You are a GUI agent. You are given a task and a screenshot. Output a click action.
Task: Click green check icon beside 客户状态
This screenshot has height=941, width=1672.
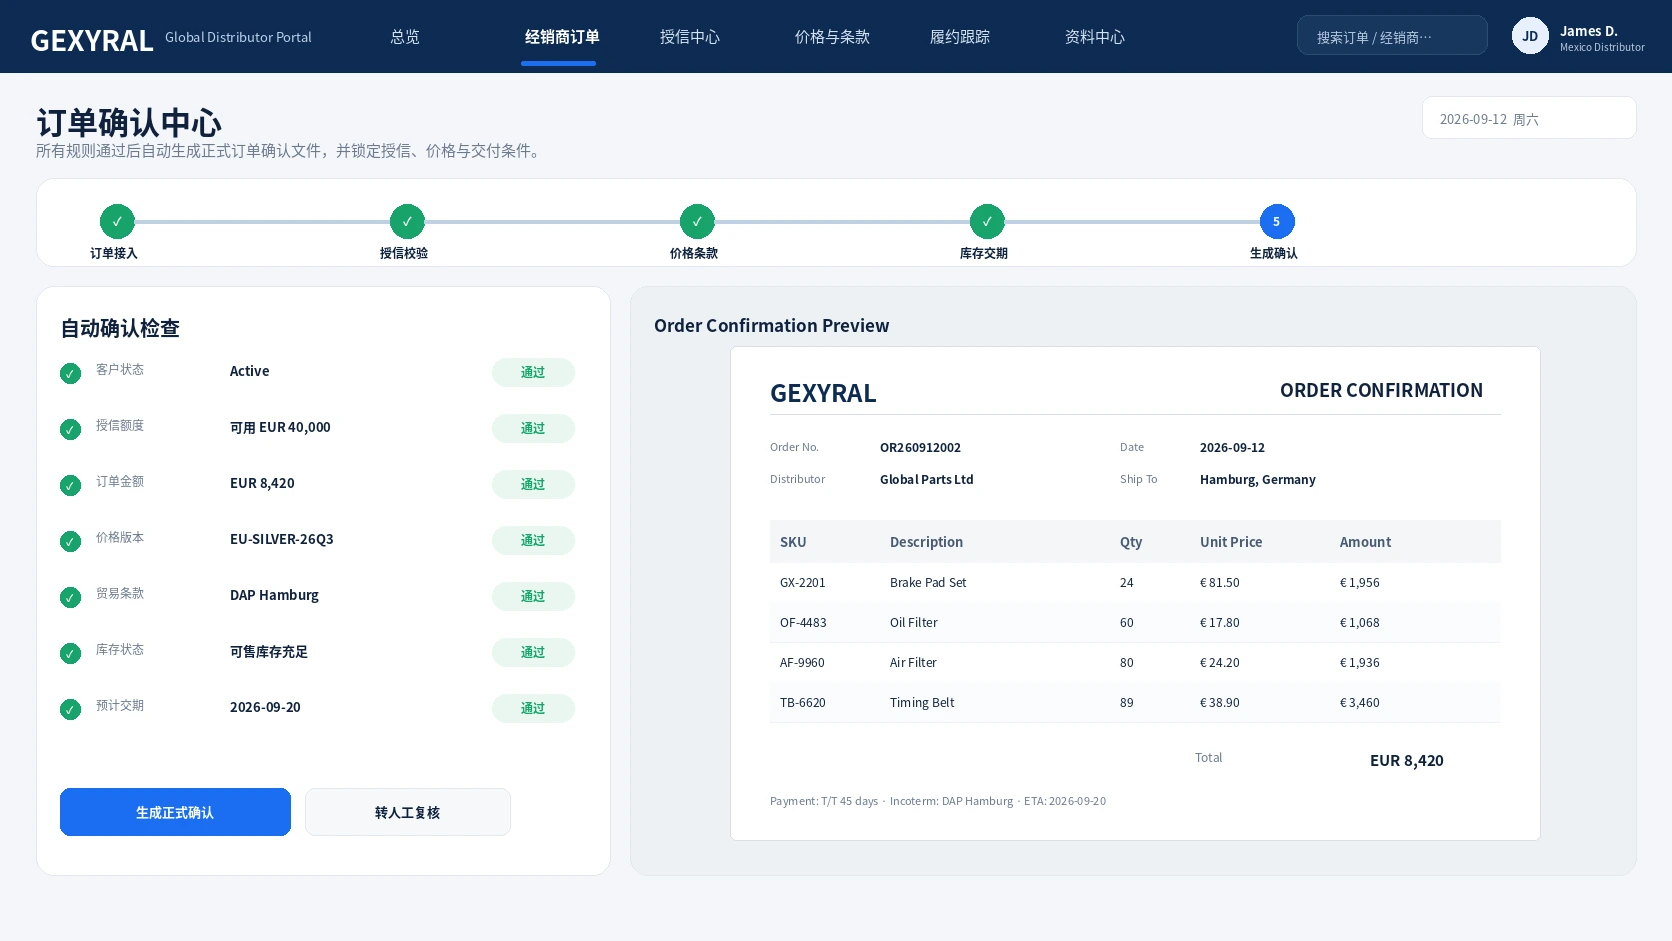70,373
